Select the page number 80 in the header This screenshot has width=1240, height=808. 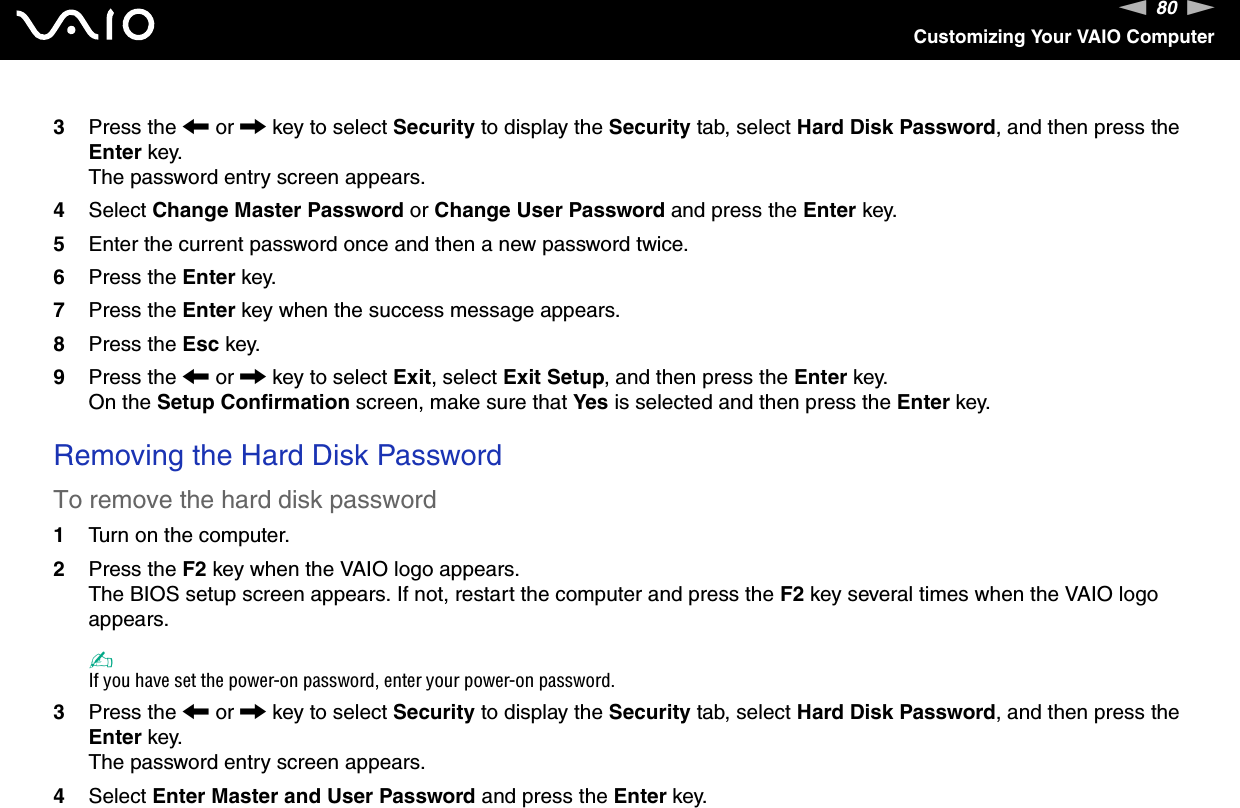point(1166,9)
